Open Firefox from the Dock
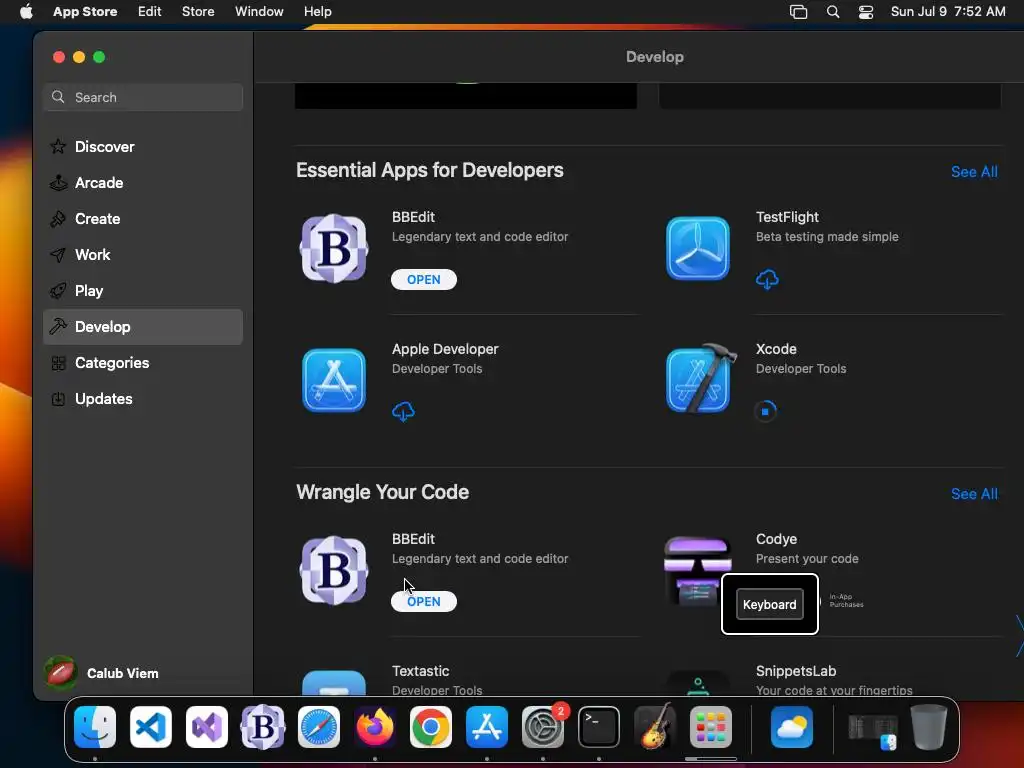Screen dimensions: 1024x768 click(375, 727)
